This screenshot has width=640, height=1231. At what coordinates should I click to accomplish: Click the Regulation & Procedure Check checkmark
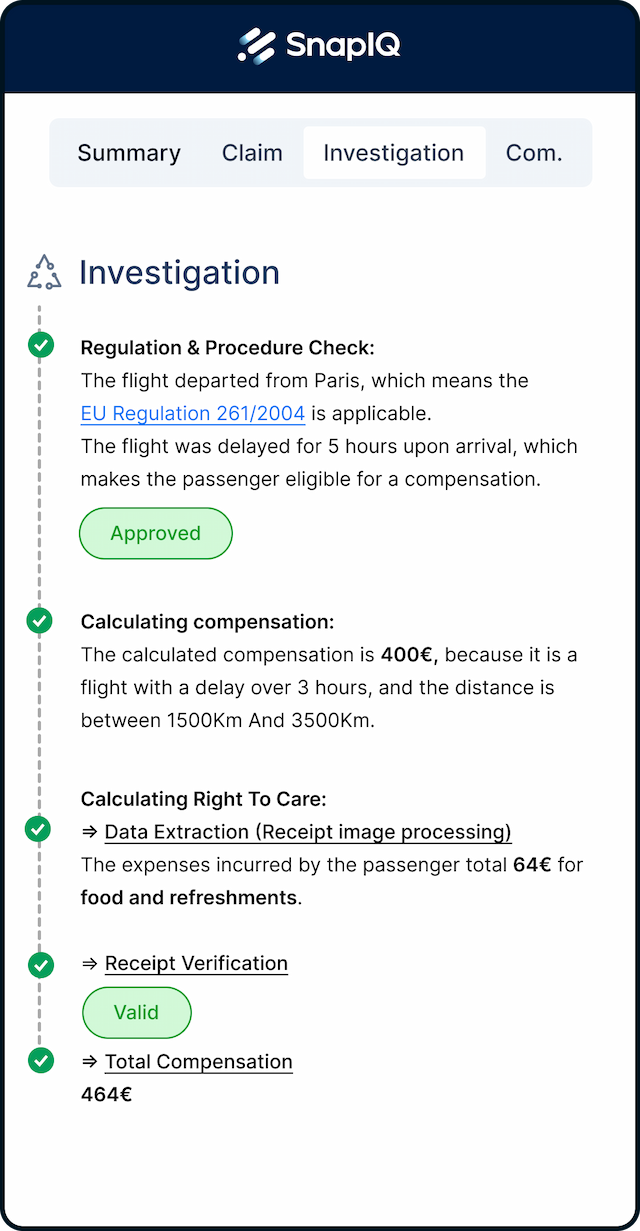click(x=40, y=345)
